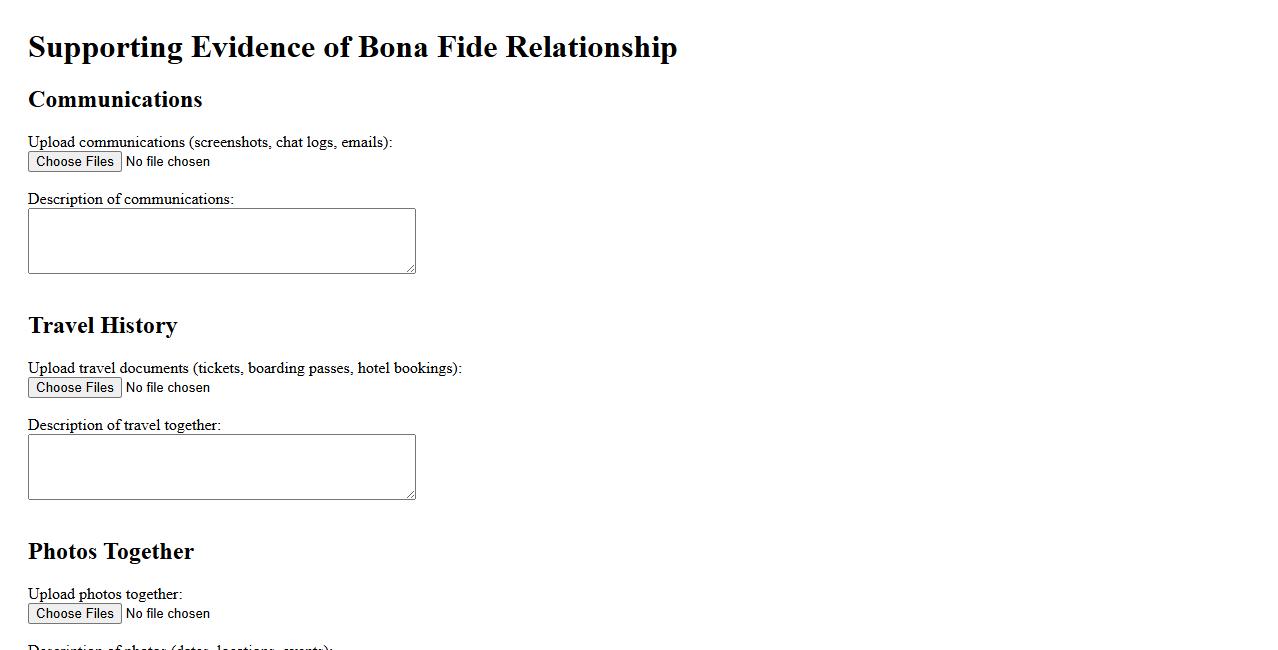This screenshot has height=650, width=1278.
Task: Click the "Description of communications:" label
Action: click(x=130, y=199)
